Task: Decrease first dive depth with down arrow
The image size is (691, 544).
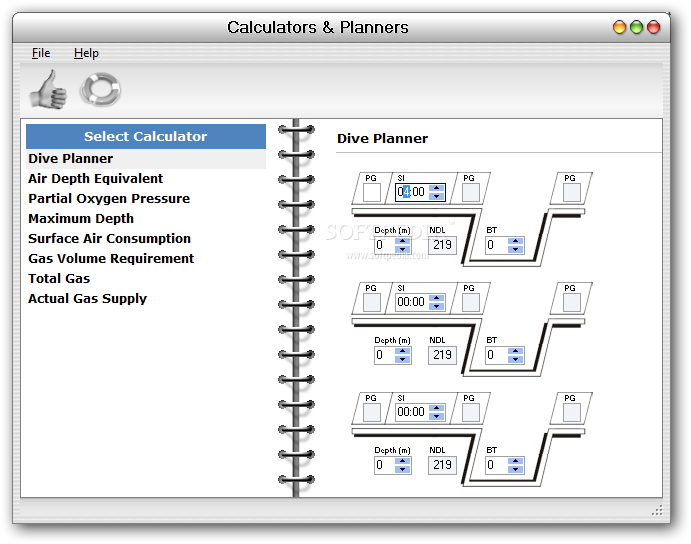Action: point(402,249)
